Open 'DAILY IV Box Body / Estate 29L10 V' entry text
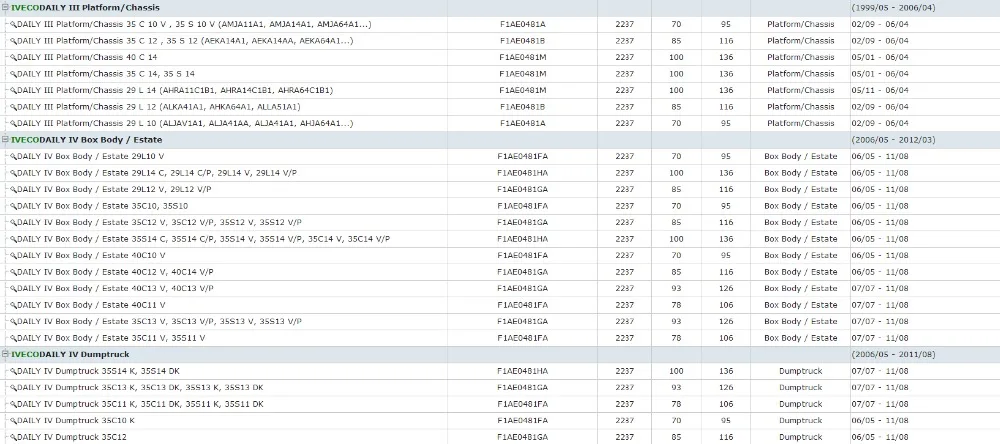1000x444 pixels. point(91,156)
